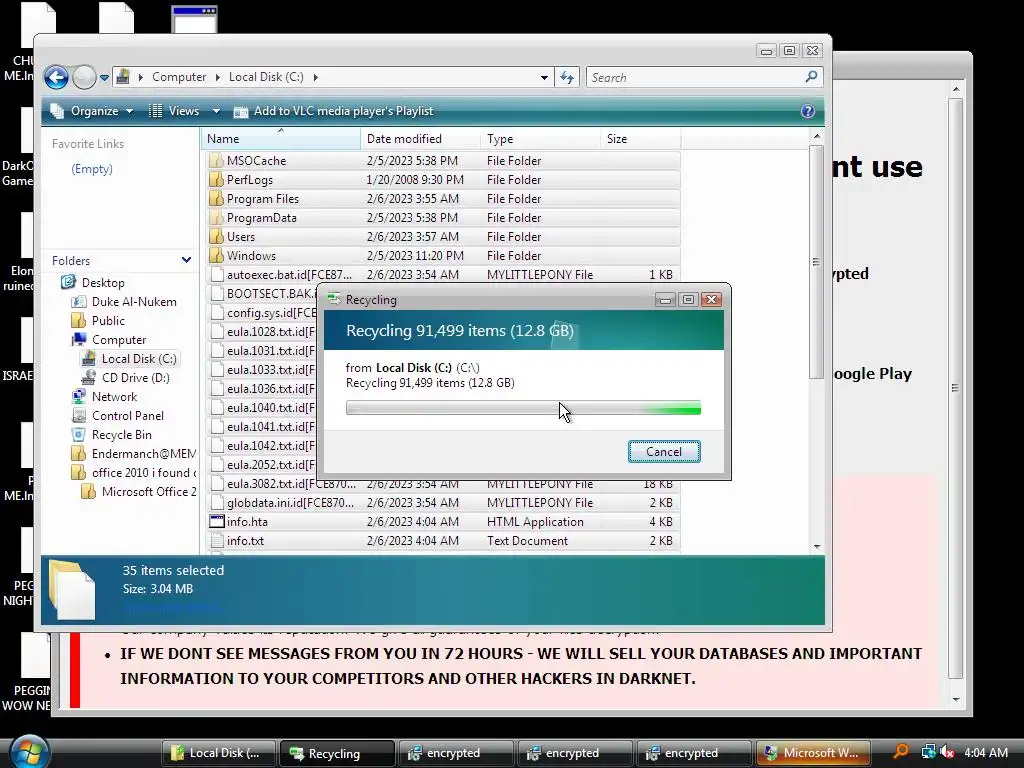Select the Users folder icon
This screenshot has width=1024, height=768.
point(216,236)
